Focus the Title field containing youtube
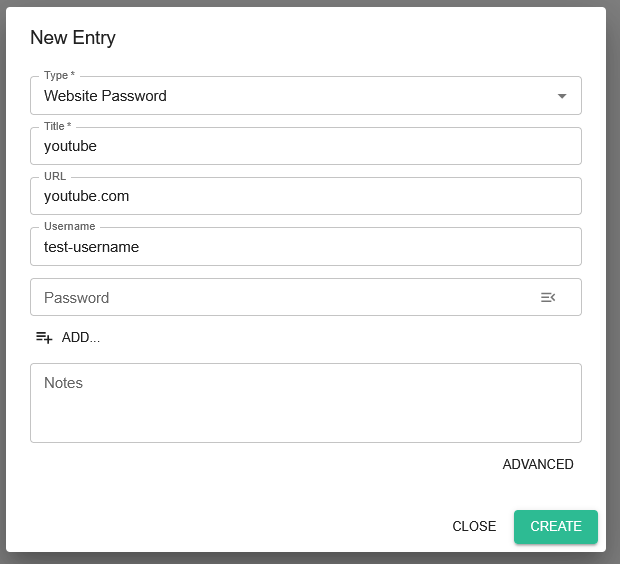 click(x=306, y=146)
